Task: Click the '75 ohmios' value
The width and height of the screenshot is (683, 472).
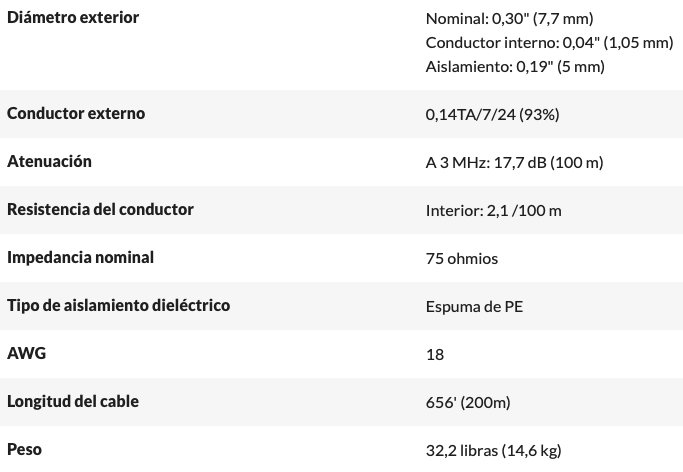Action: point(461,258)
